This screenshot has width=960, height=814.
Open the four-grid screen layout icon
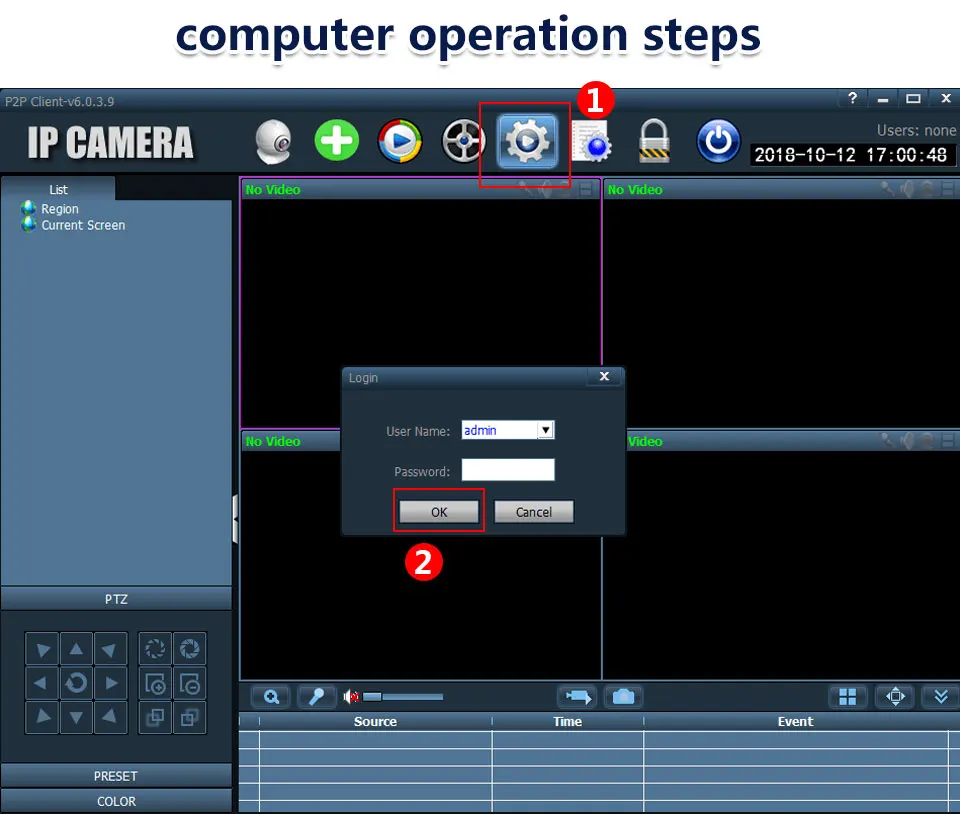tap(848, 696)
